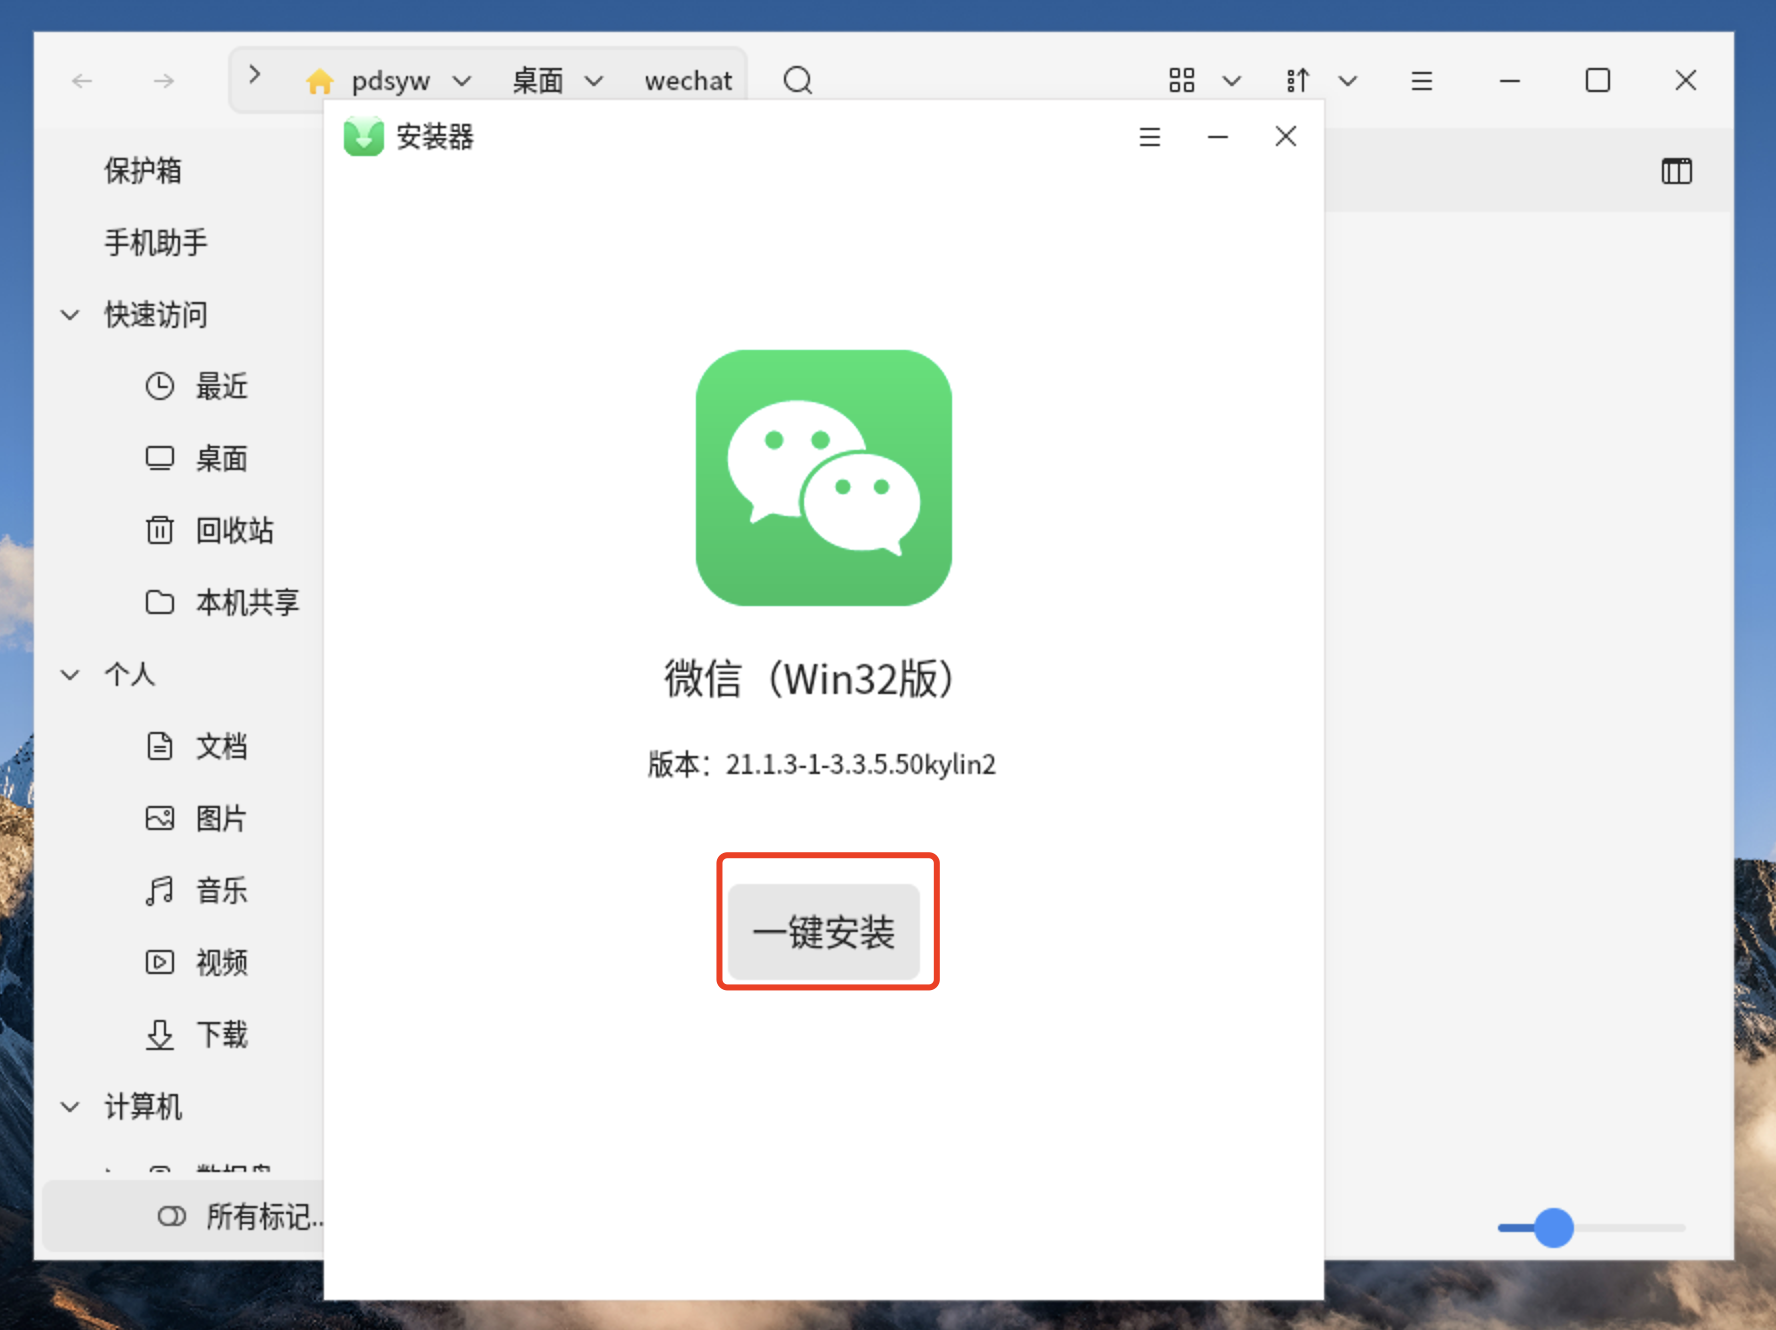Go back in file manager
Image resolution: width=1776 pixels, height=1330 pixels.
tap(82, 80)
